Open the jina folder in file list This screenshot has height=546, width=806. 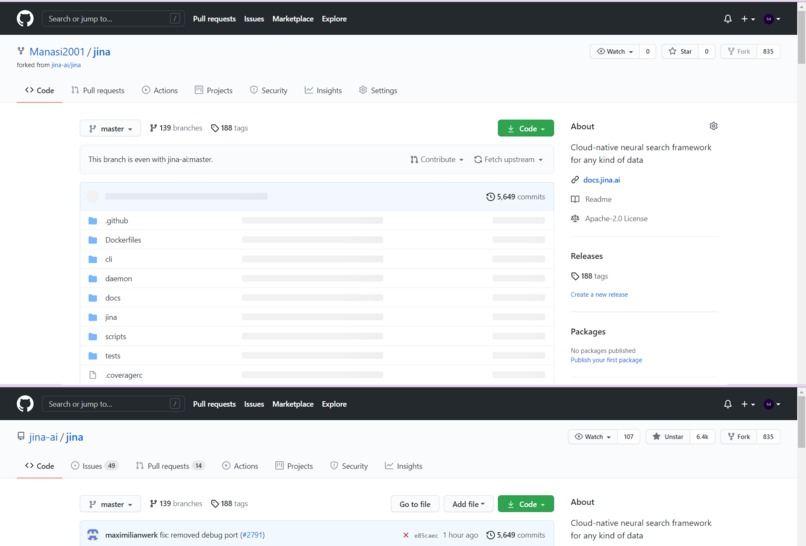(x=111, y=317)
